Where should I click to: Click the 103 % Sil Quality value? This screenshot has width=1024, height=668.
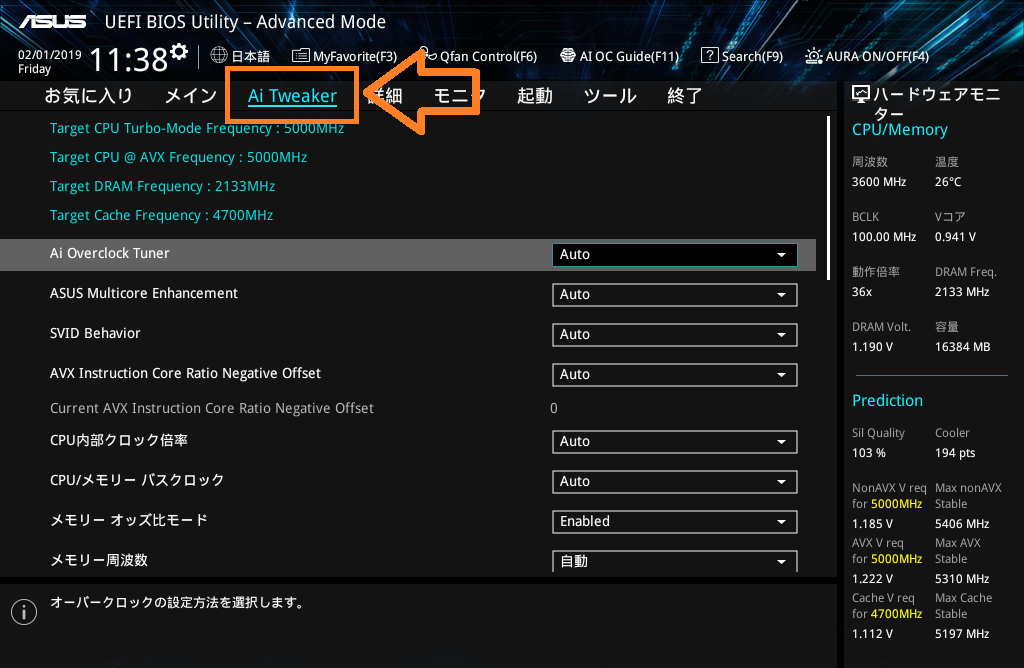[x=869, y=453]
